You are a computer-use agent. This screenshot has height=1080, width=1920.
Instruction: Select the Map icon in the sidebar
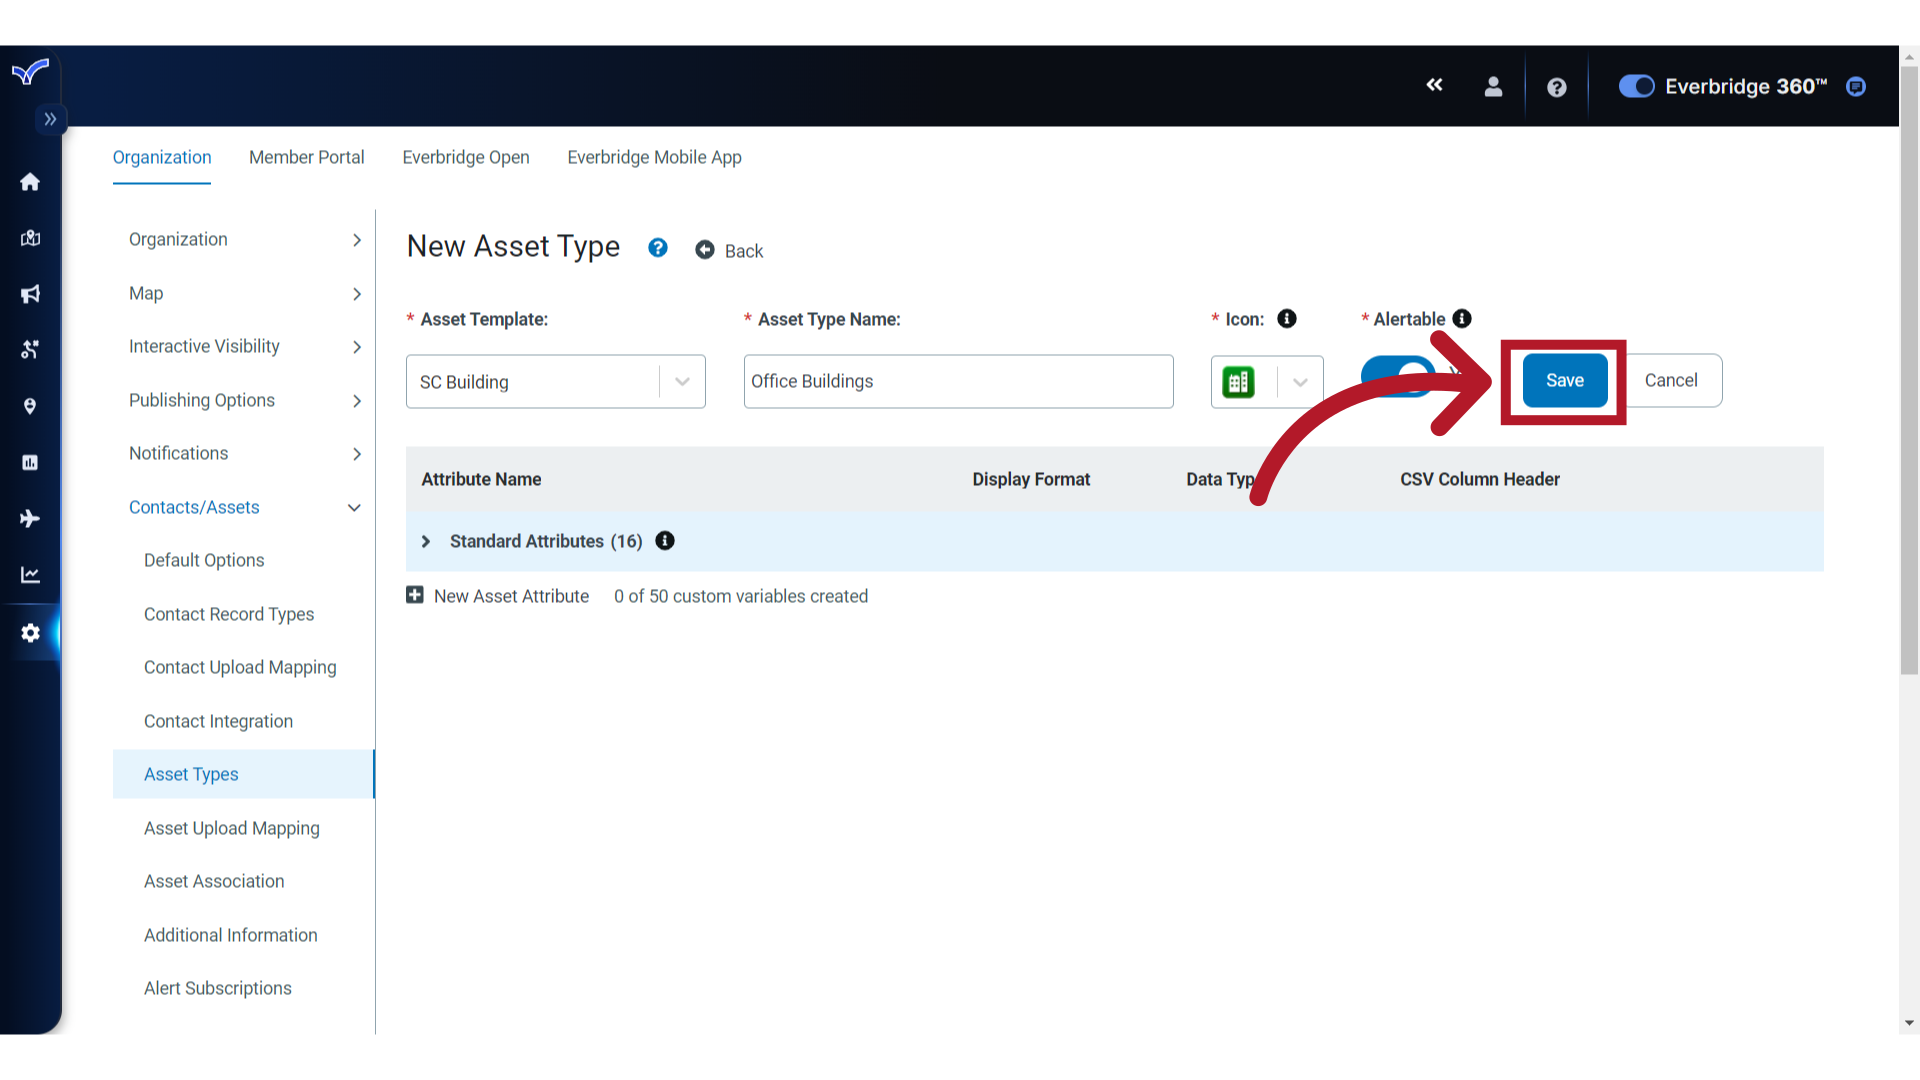point(30,238)
